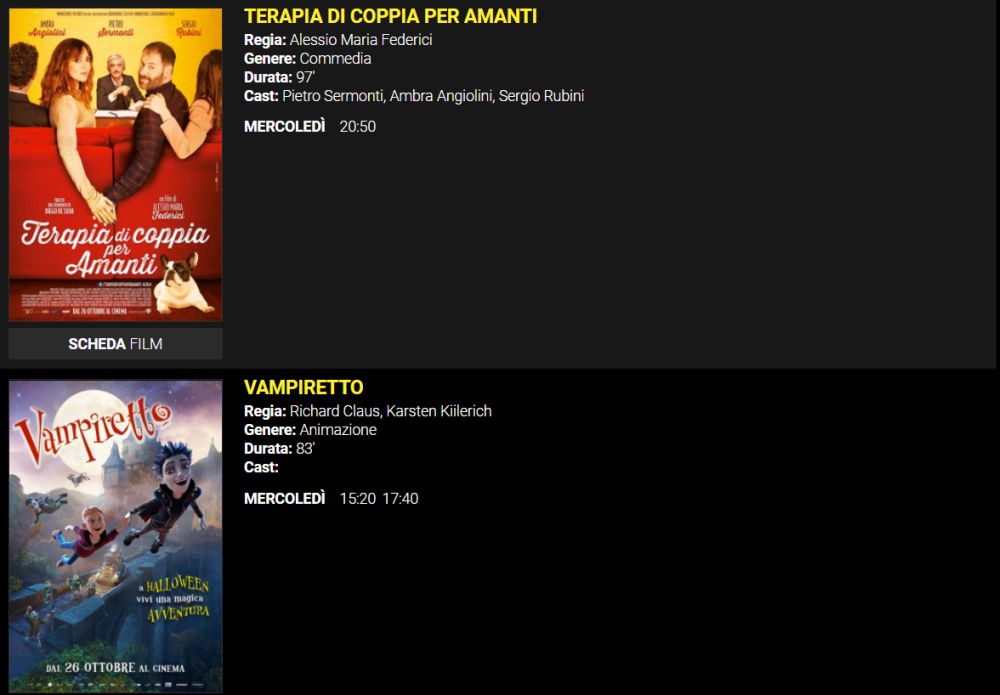The width and height of the screenshot is (1000, 695).
Task: Open the VAMPIRETTO title link
Action: pos(304,388)
